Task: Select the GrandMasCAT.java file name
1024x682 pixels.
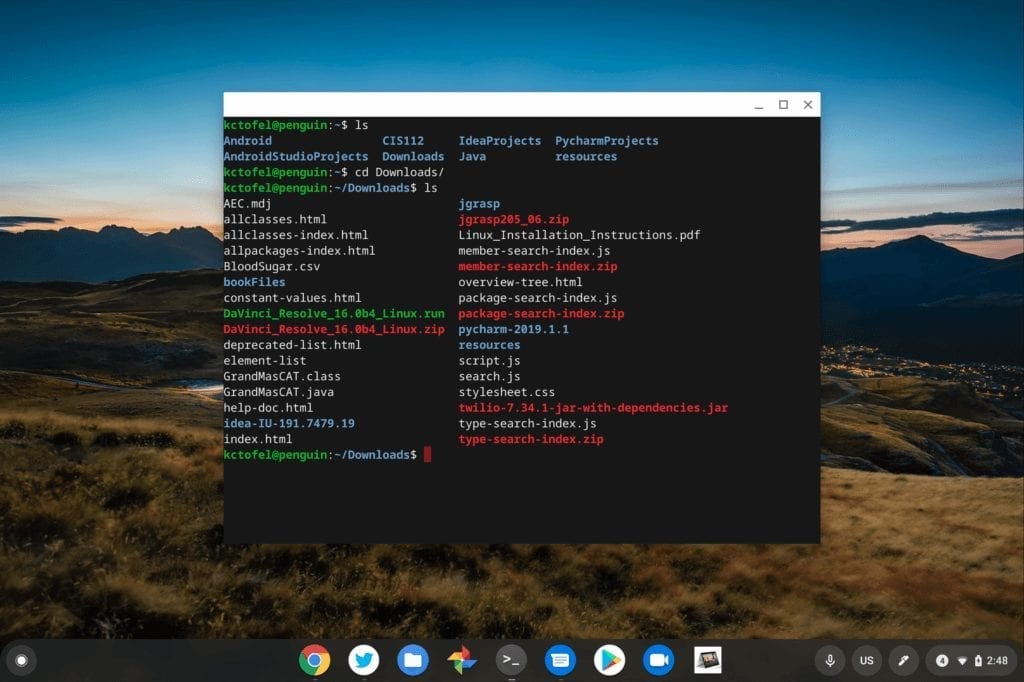Action: coord(278,392)
